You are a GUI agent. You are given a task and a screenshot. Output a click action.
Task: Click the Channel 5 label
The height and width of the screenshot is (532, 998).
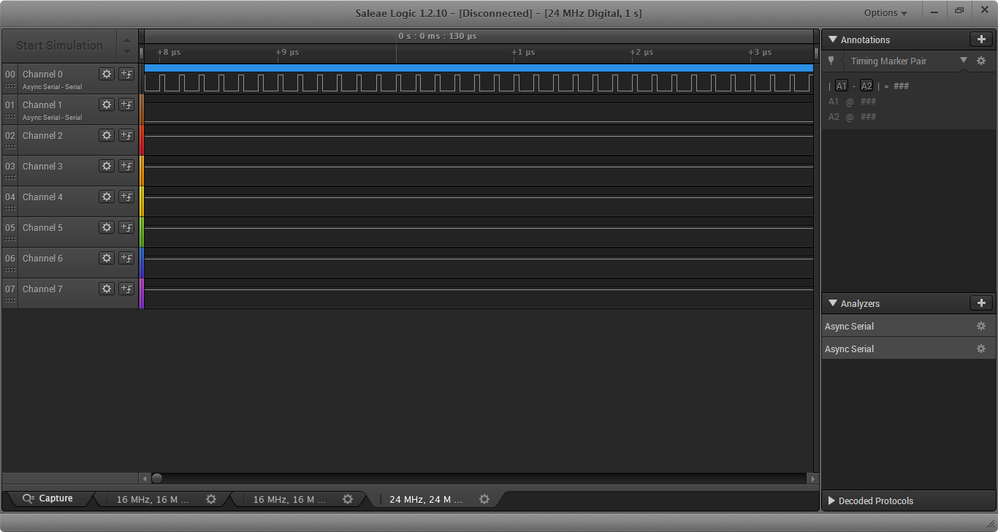[42, 227]
